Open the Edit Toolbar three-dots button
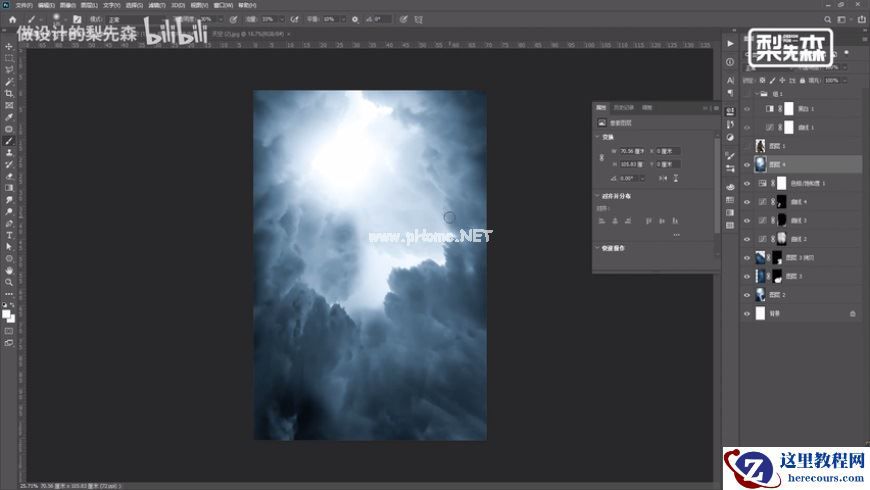Screen dimensions: 870x490 coord(9,294)
